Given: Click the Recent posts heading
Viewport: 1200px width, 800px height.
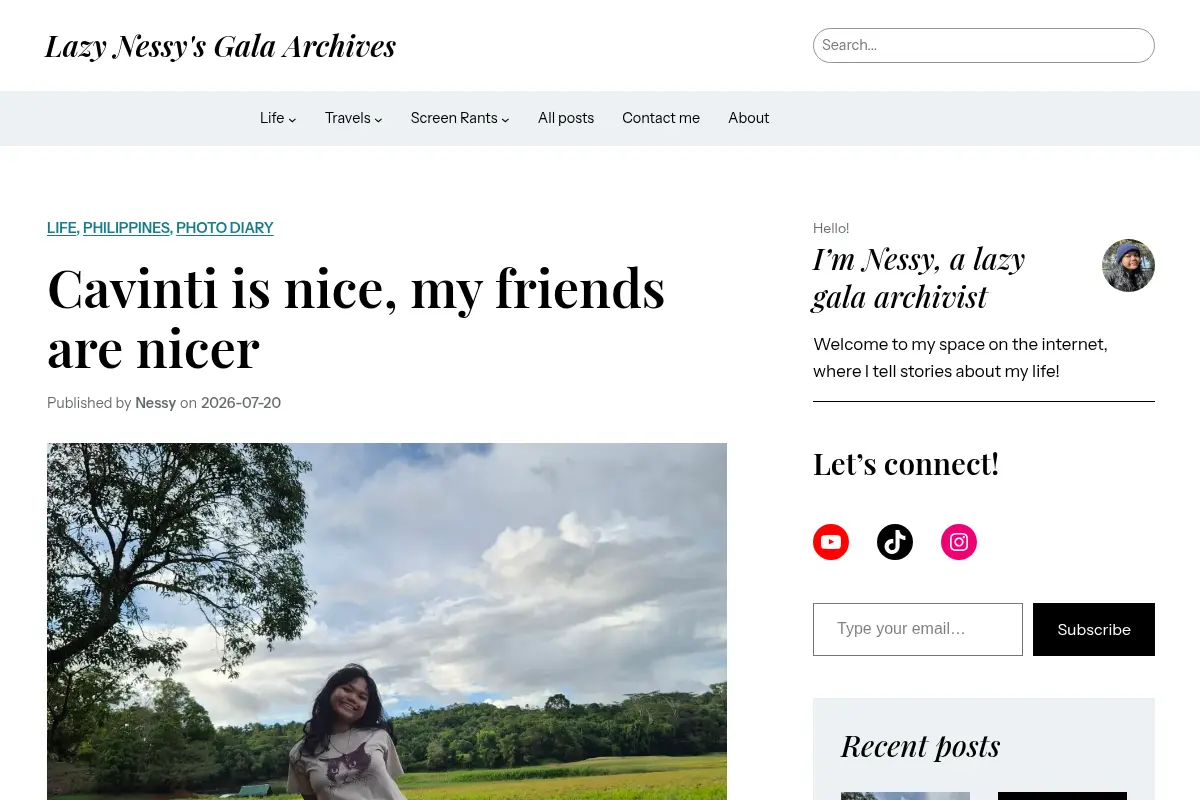Looking at the screenshot, I should coord(920,746).
